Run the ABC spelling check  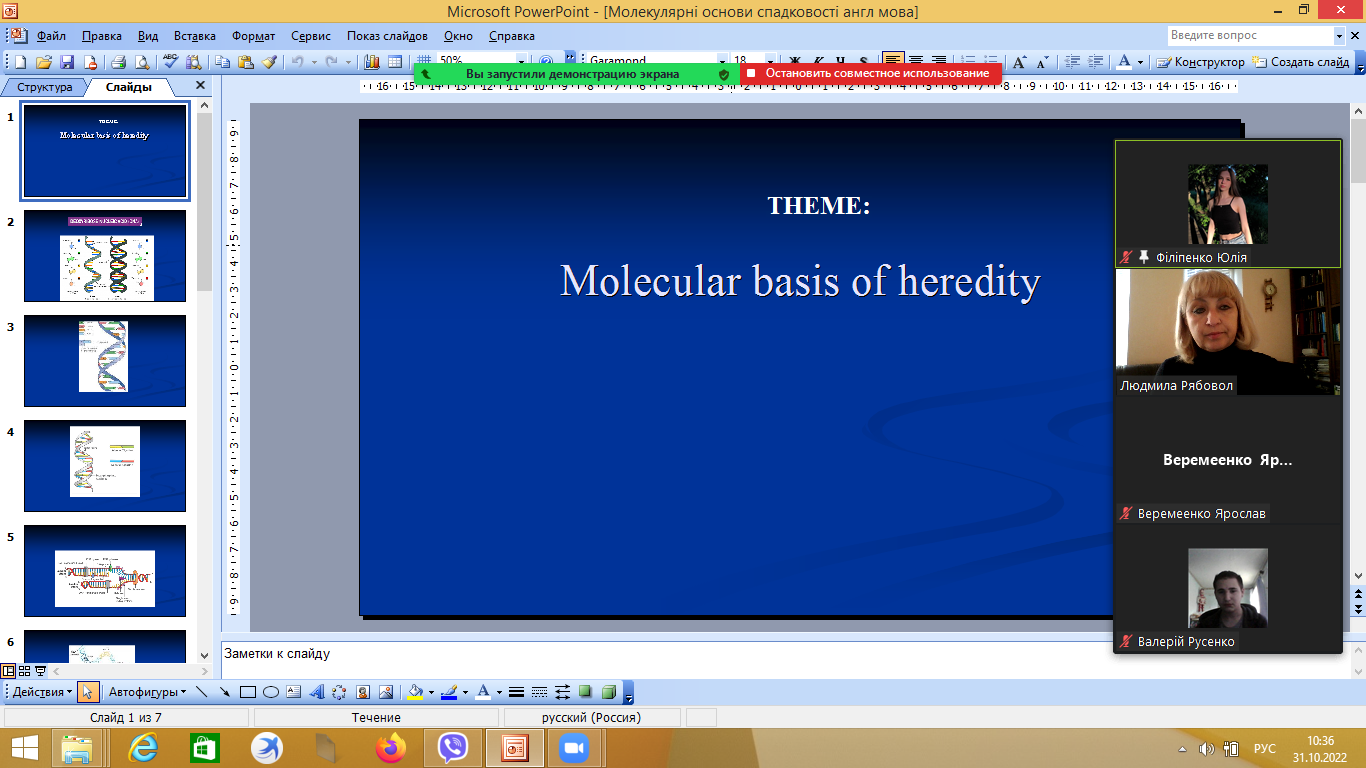coord(170,62)
